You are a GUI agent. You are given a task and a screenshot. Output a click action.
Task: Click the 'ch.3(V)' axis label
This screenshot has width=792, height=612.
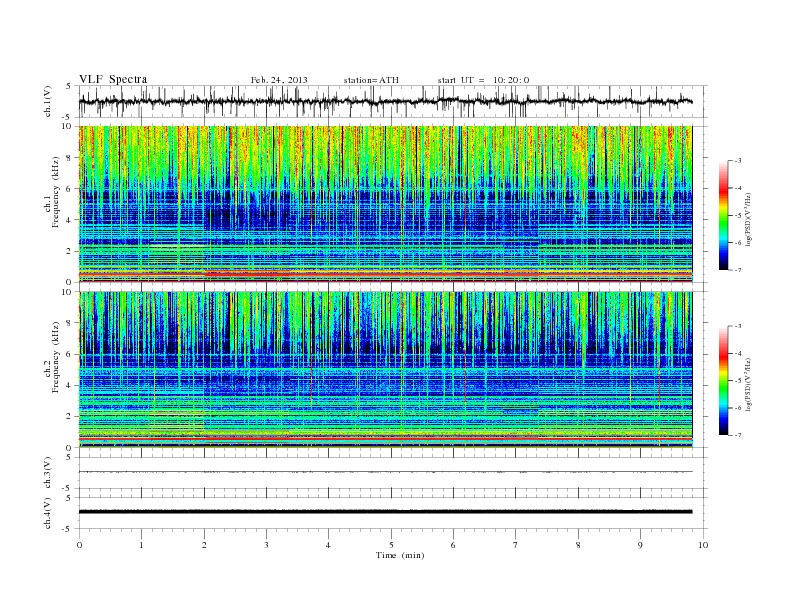click(x=48, y=473)
